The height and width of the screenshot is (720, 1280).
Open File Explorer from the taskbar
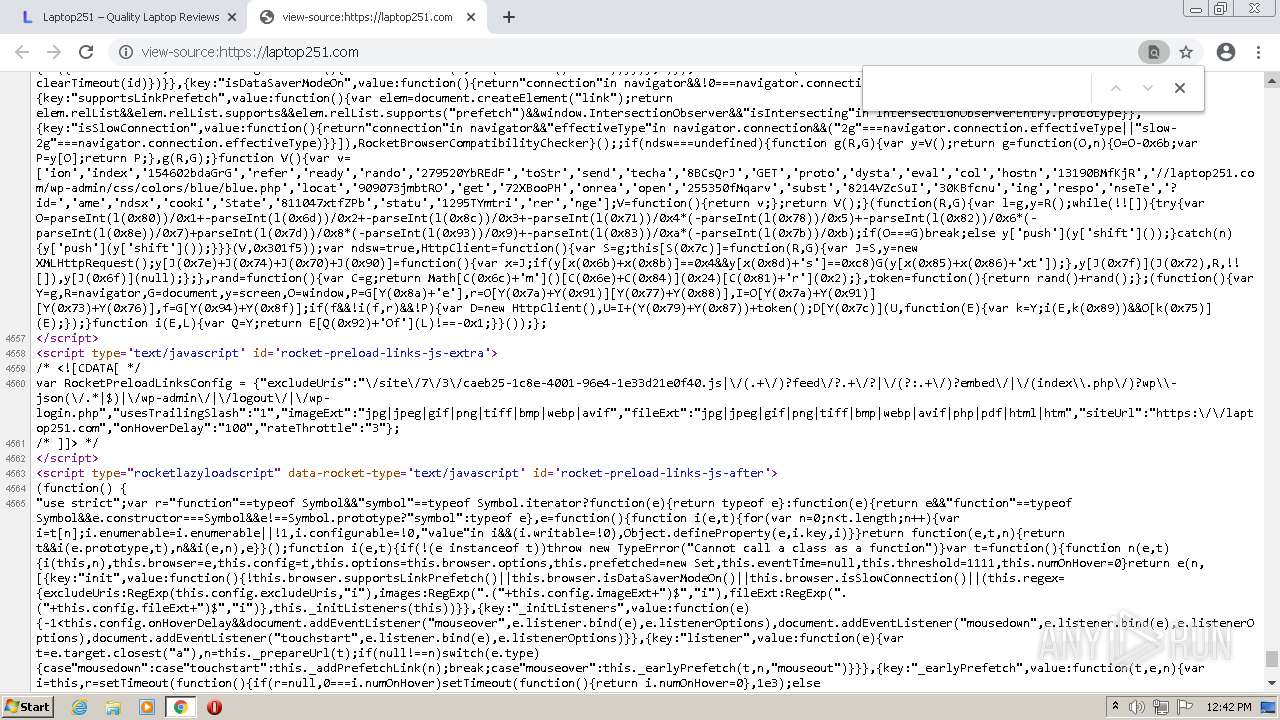(x=113, y=707)
